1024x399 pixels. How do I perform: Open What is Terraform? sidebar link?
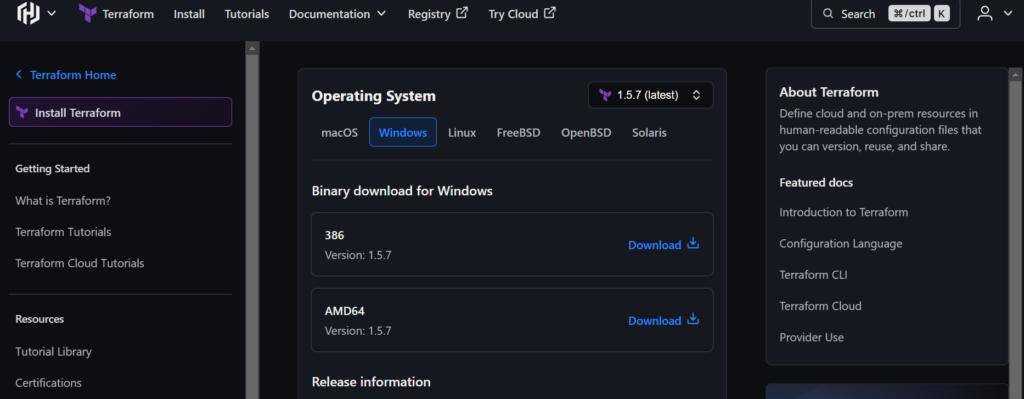[63, 200]
